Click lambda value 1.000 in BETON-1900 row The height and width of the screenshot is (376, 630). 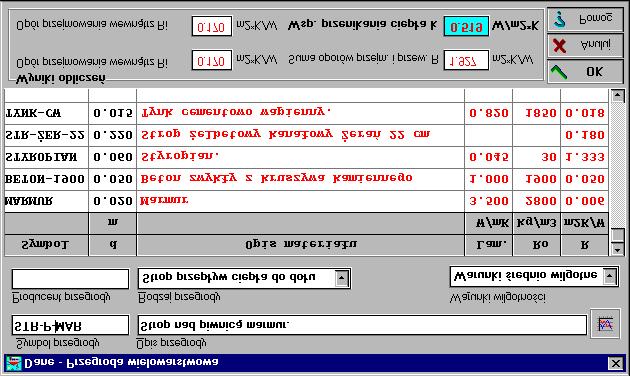[x=489, y=180]
